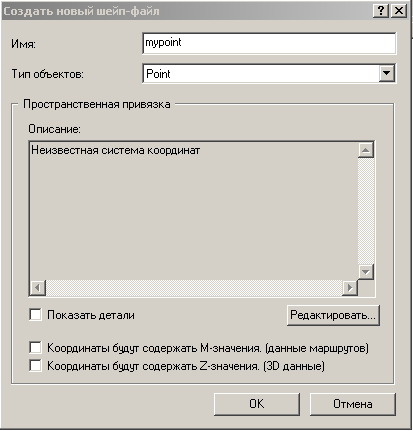
Task: Click the right arrow of horizontal scrollbar
Action: 350,287
